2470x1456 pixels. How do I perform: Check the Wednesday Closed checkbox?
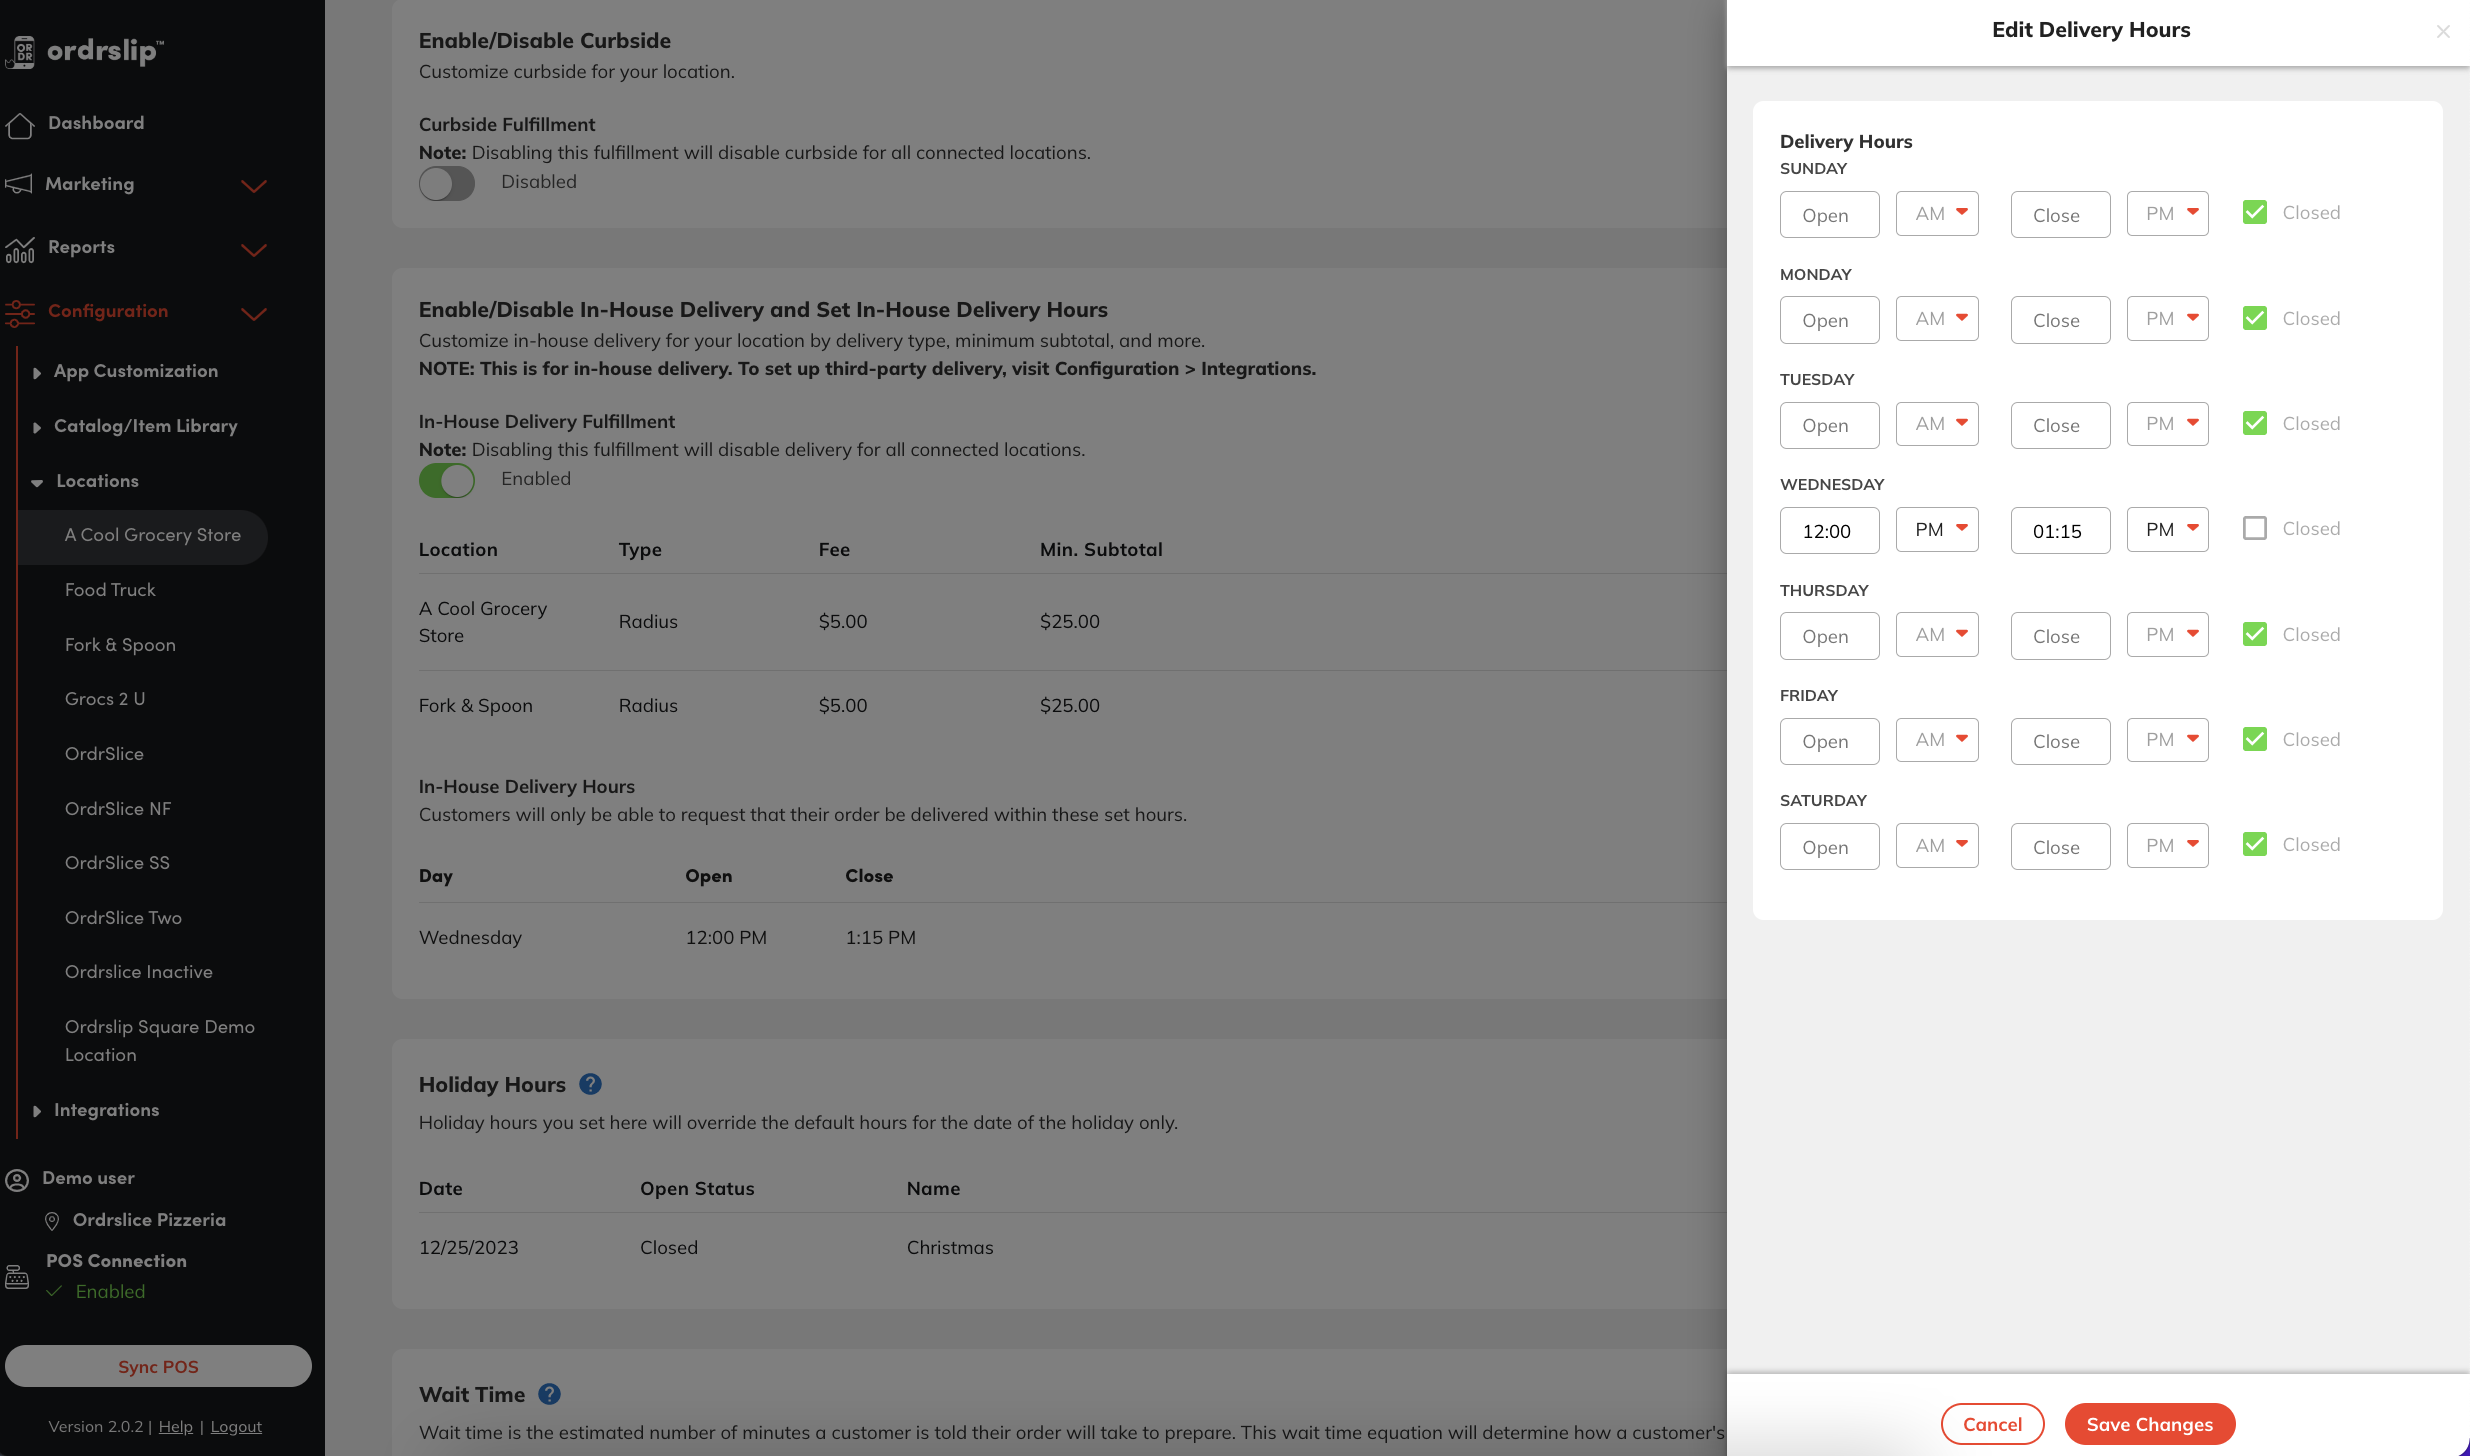(2254, 528)
